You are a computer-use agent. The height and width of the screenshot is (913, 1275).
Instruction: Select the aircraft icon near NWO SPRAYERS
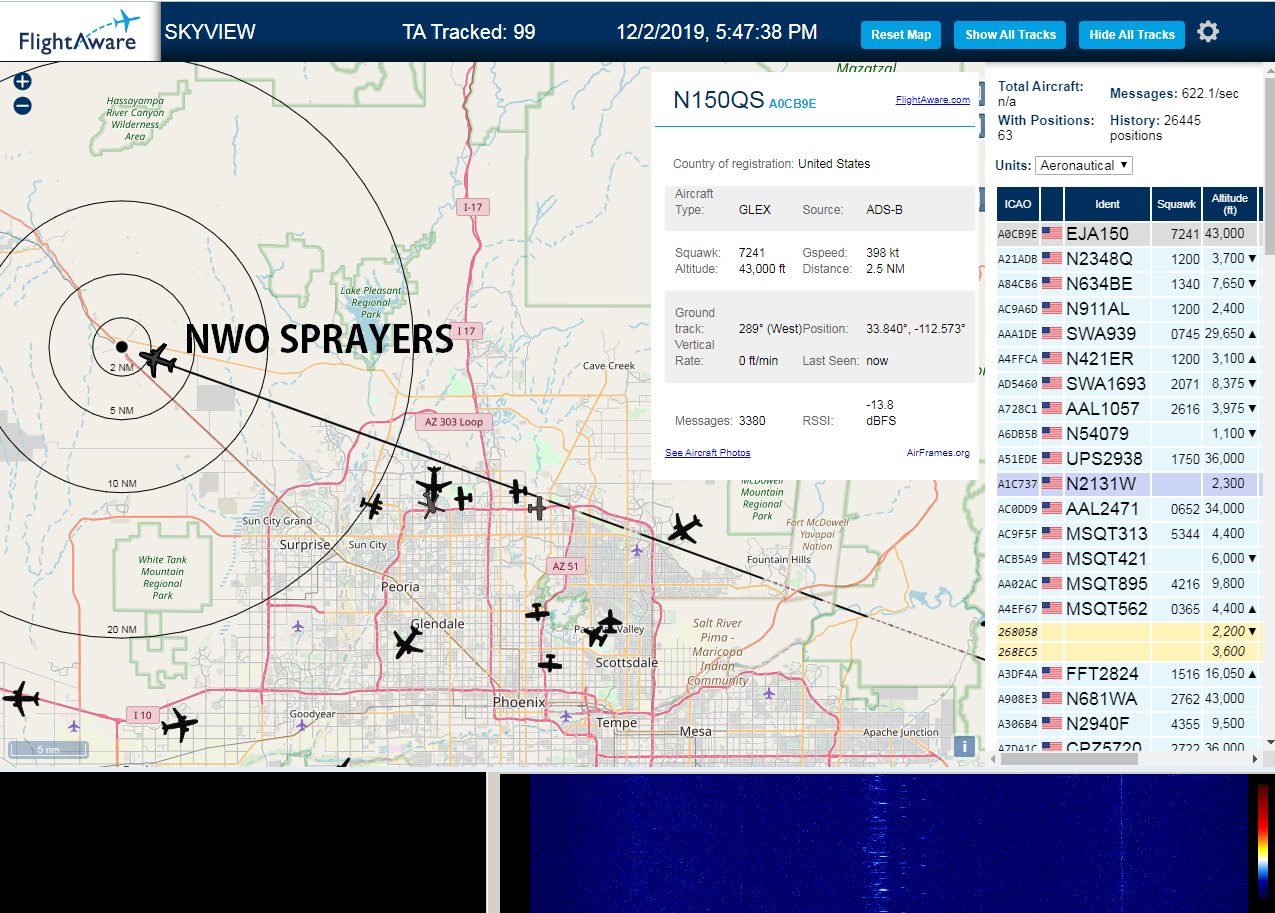(x=158, y=359)
